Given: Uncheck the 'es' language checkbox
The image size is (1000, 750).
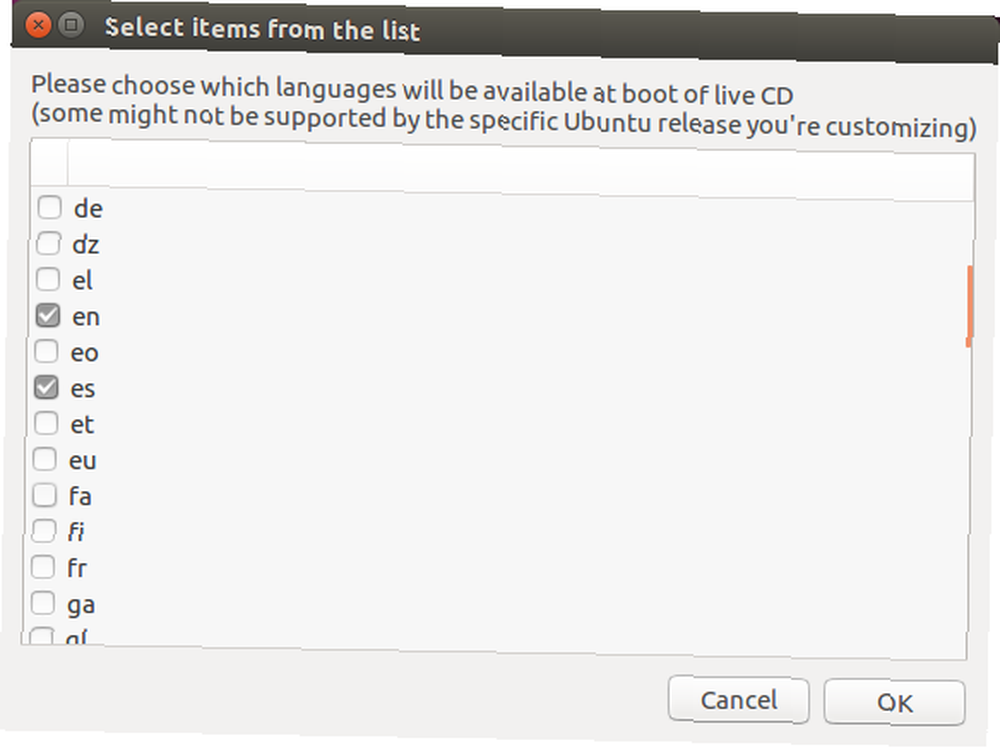Looking at the screenshot, I should [x=46, y=387].
